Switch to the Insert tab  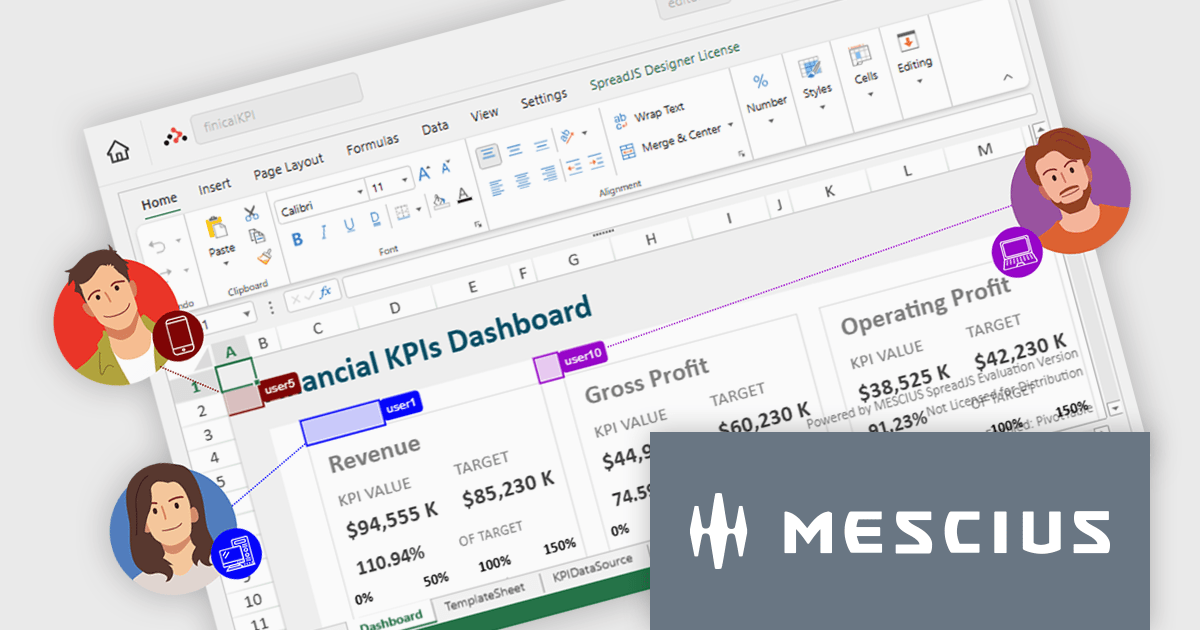pyautogui.click(x=214, y=186)
